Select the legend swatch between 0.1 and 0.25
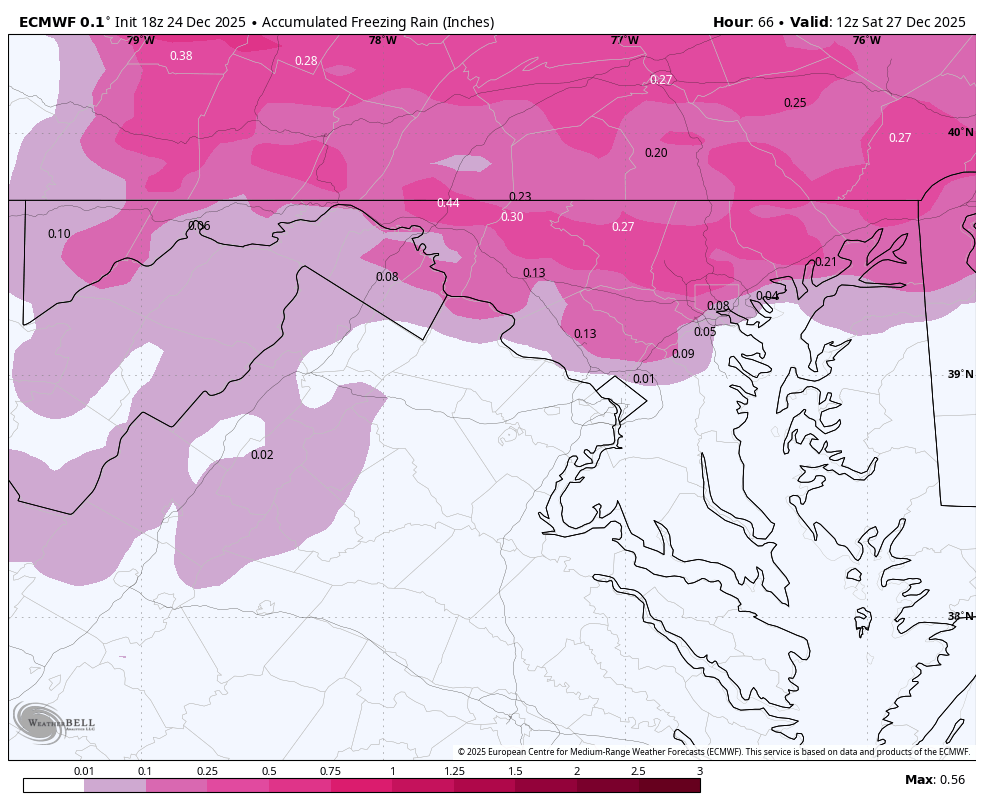This screenshot has width=984, height=808. tap(176, 786)
